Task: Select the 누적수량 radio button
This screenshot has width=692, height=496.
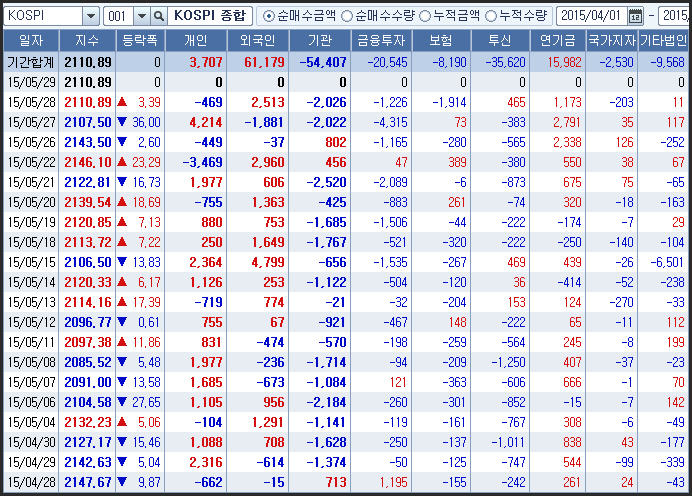Action: 491,16
